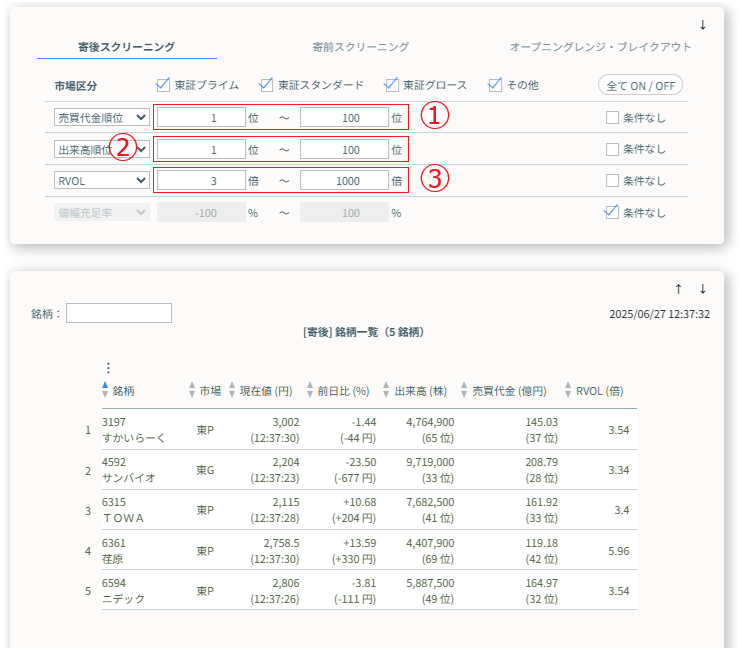Image resolution: width=740 pixels, height=648 pixels.
Task: Open the three-dot menu above the table
Action: tap(108, 368)
